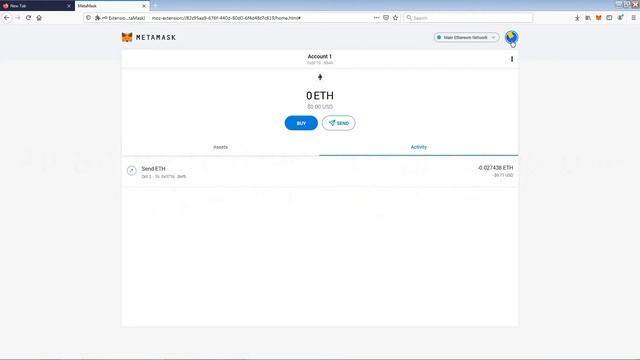
Task: Open the Main Ethereum Network dropdown
Action: pos(466,37)
